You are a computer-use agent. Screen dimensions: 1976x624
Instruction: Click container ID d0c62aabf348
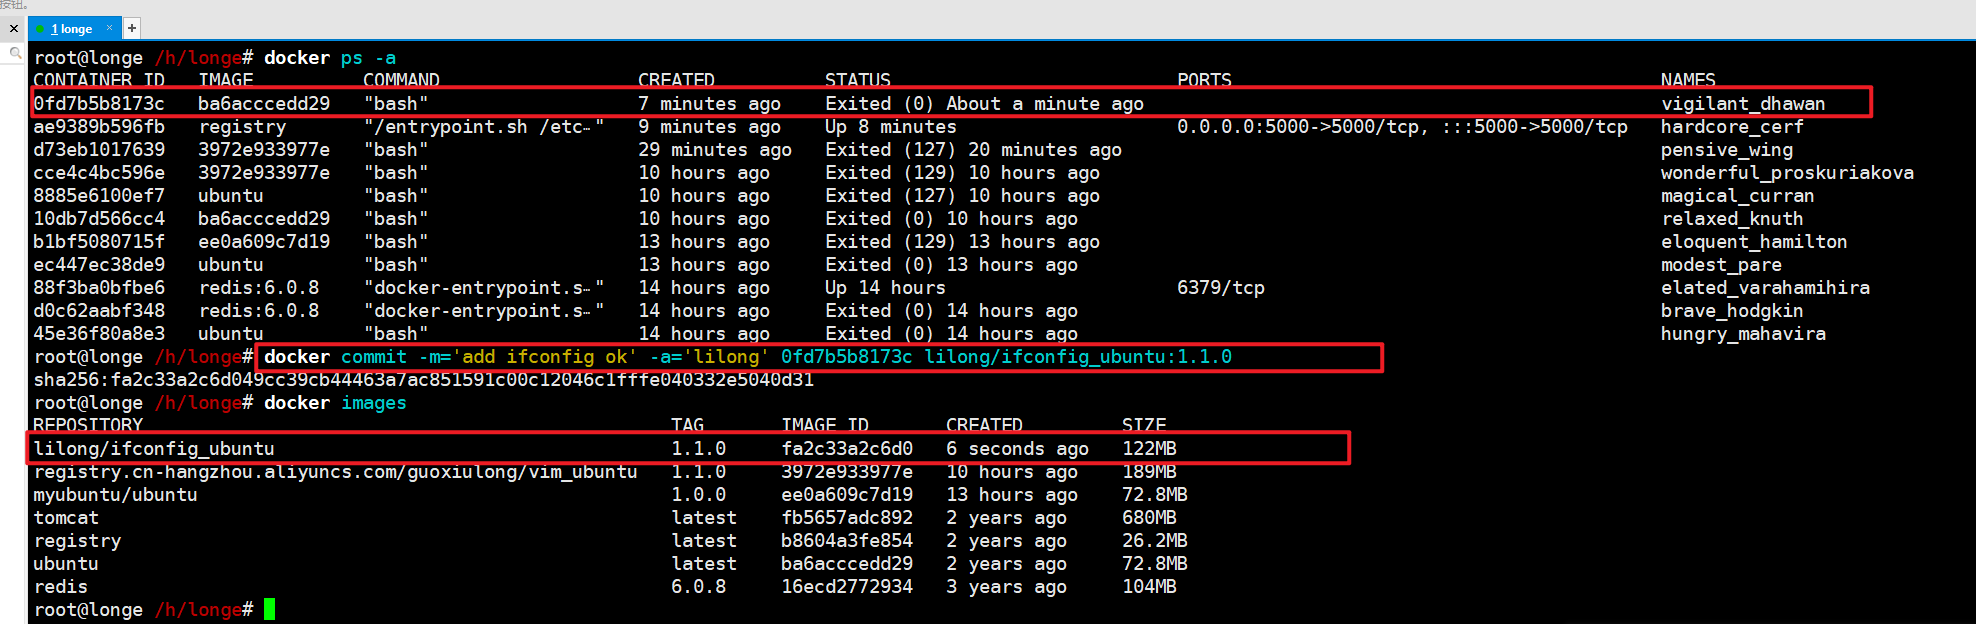coord(99,311)
